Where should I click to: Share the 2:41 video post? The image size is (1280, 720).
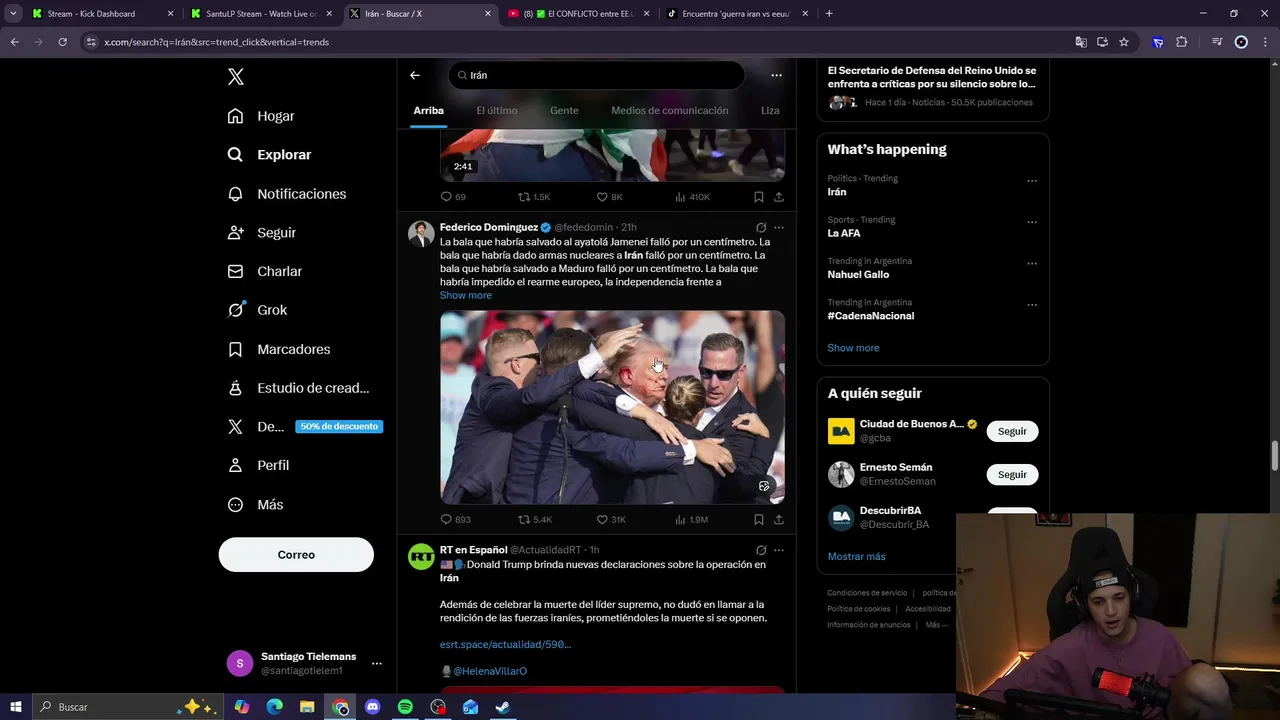point(779,197)
